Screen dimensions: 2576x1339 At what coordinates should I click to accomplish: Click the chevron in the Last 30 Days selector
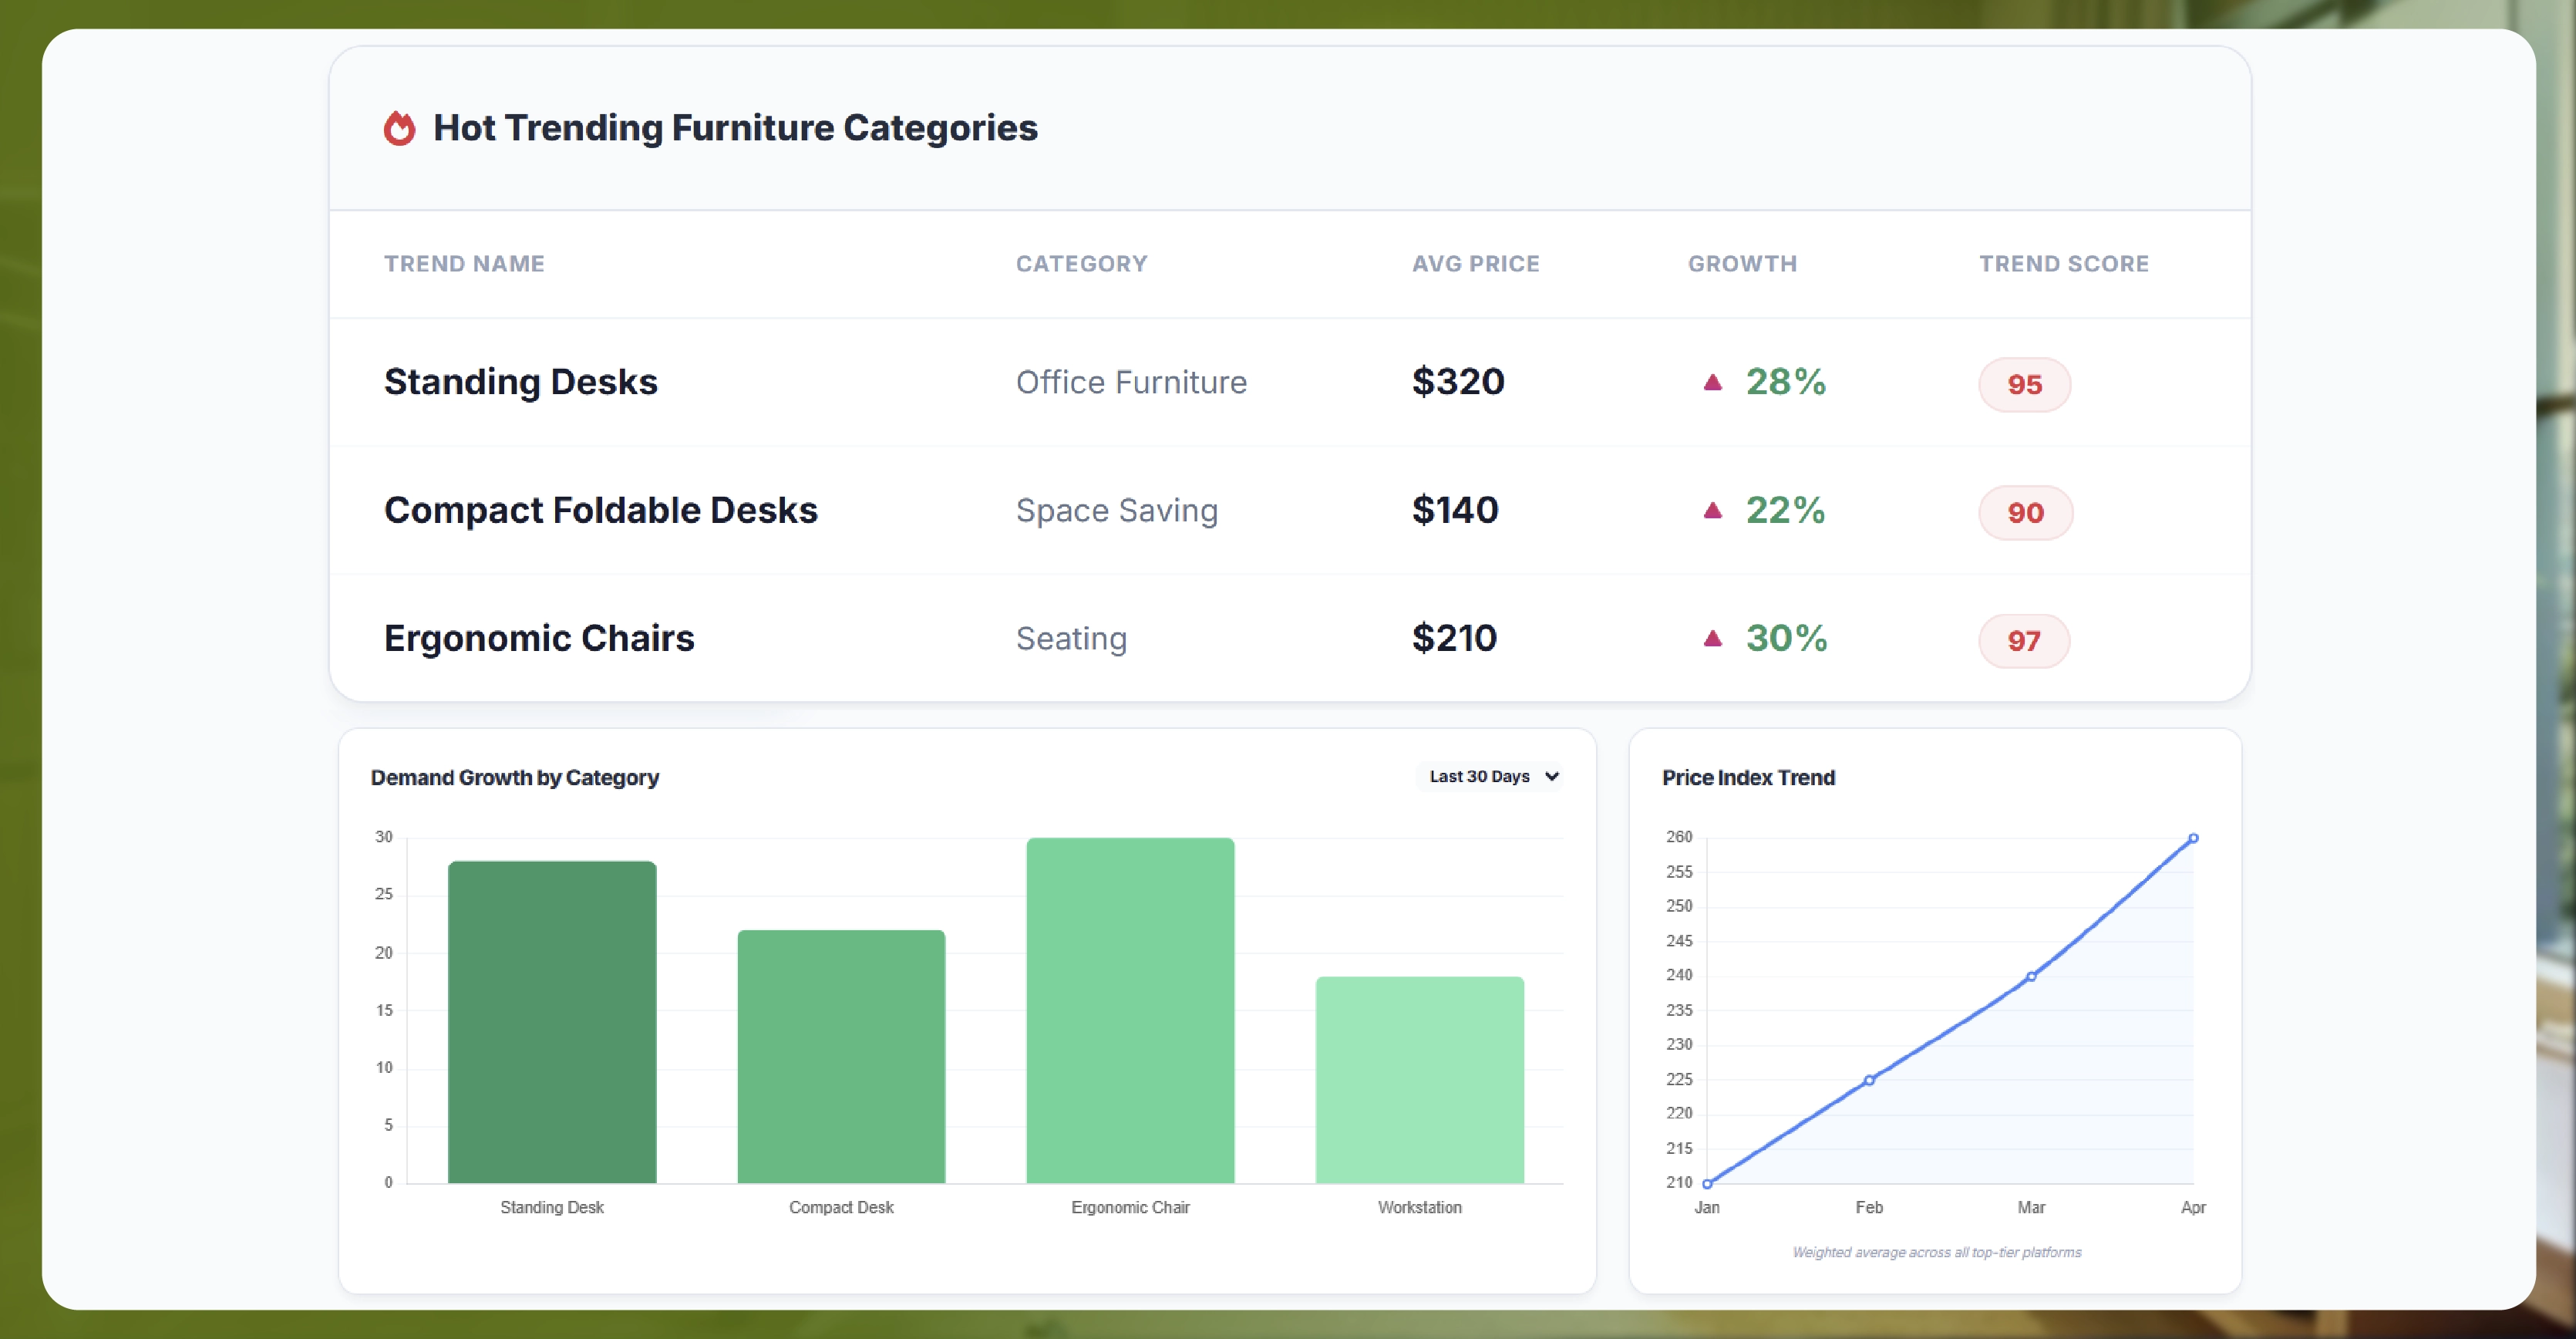[x=1551, y=776]
